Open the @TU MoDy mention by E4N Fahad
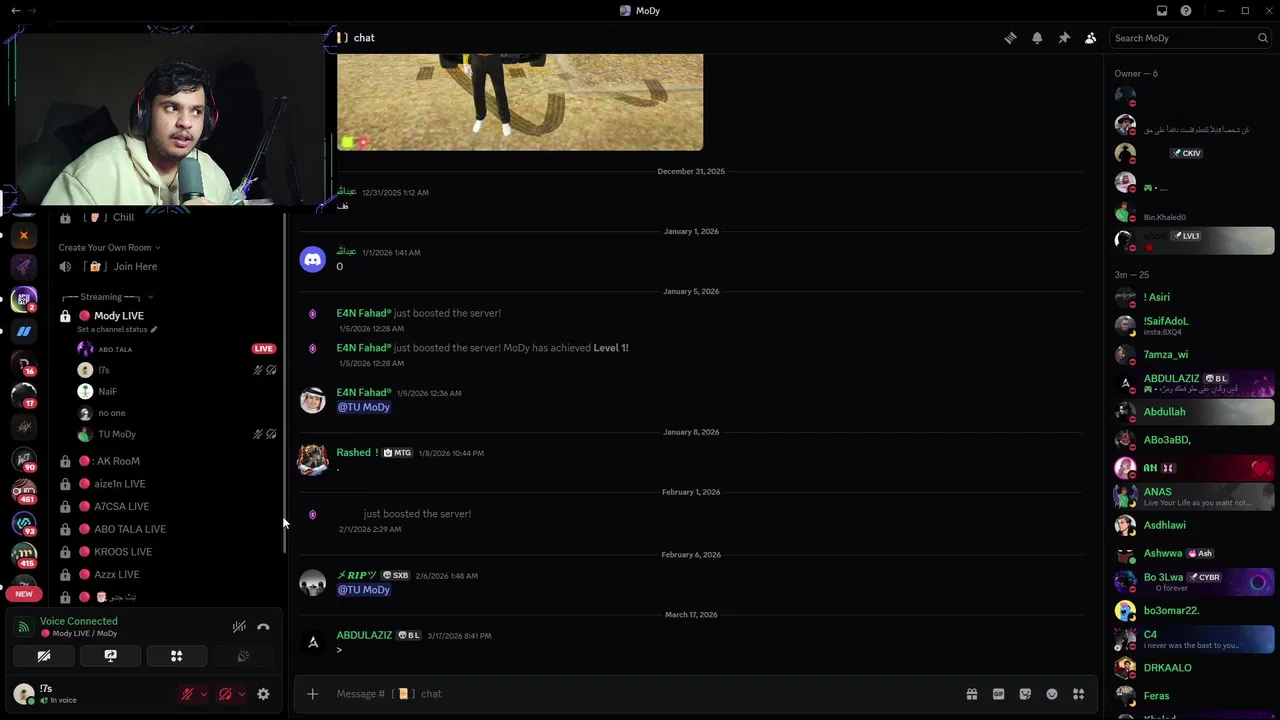Viewport: 1280px width, 720px height. (363, 407)
